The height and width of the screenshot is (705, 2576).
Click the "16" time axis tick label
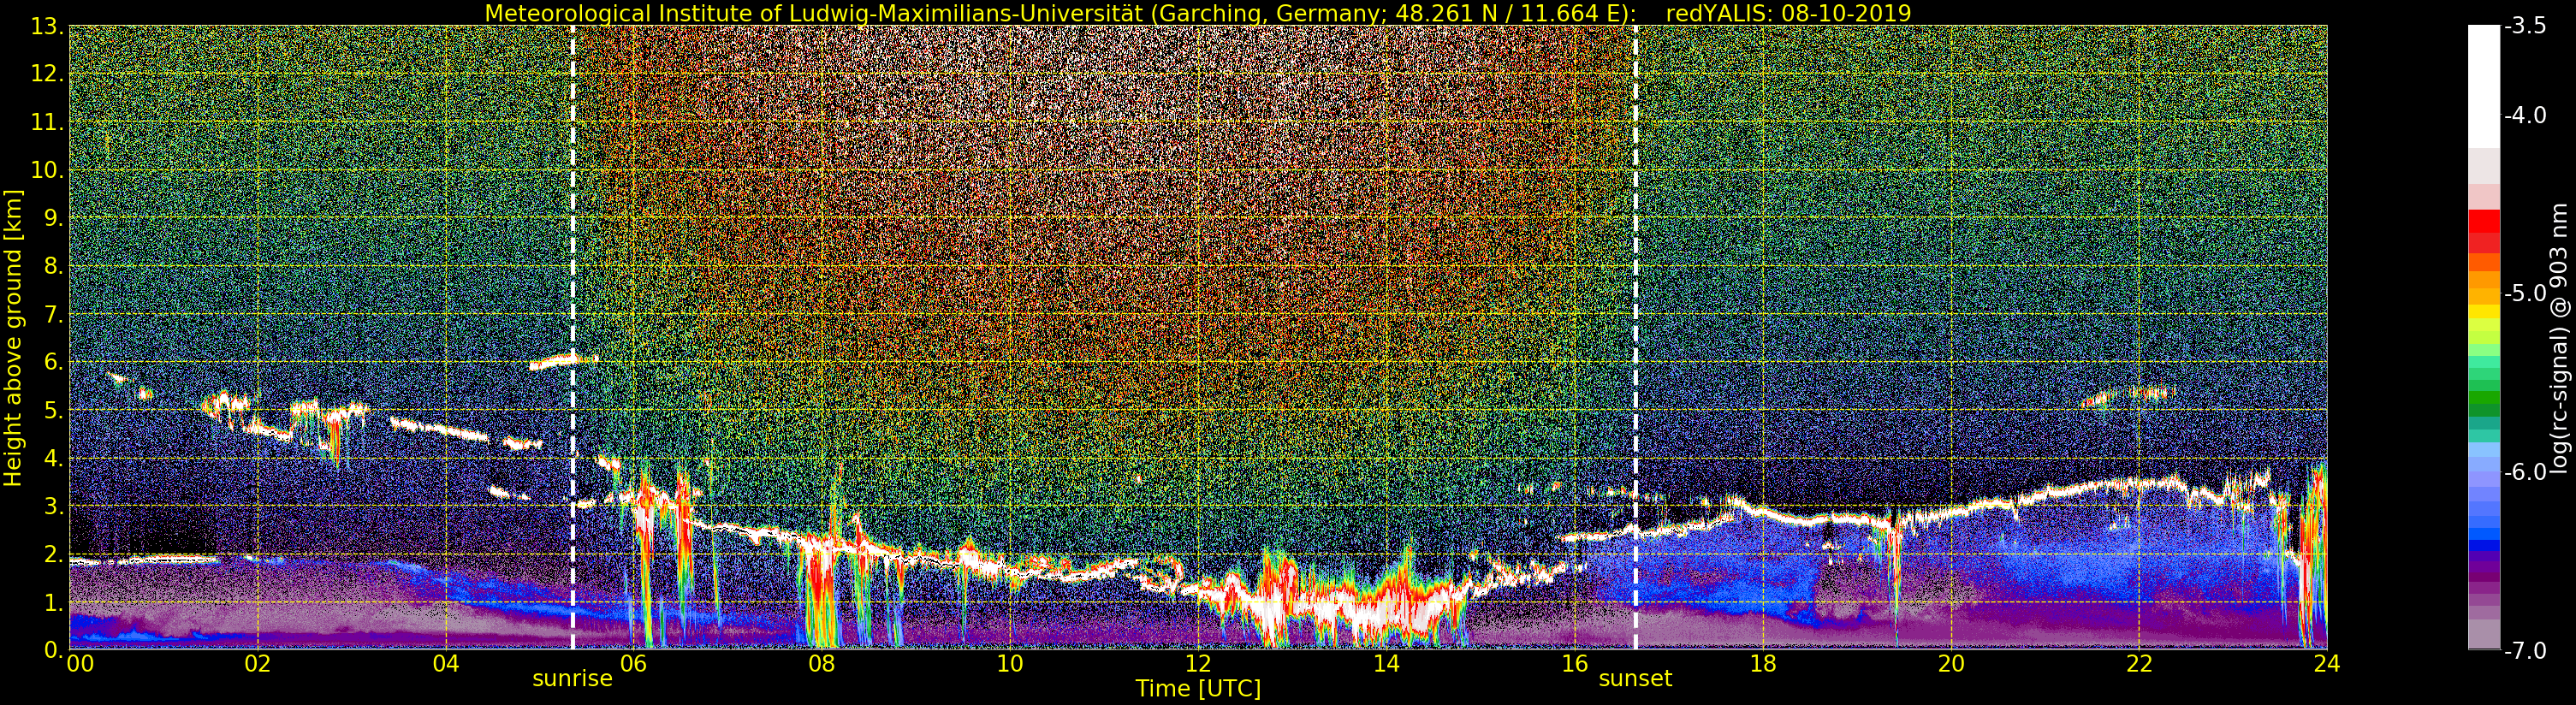1574,663
